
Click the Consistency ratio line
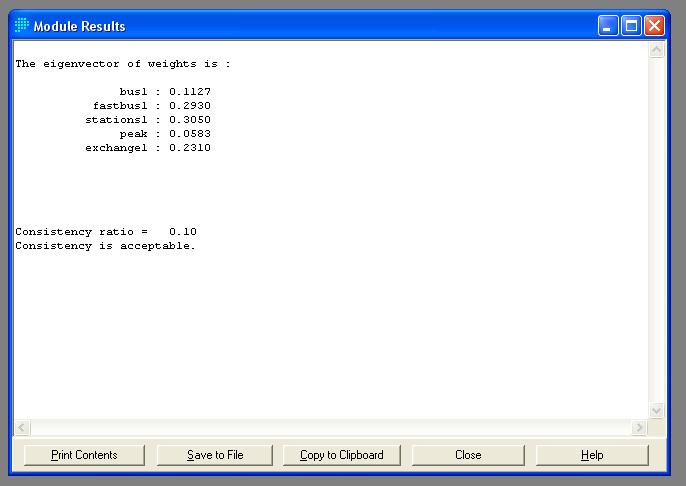coord(105,232)
